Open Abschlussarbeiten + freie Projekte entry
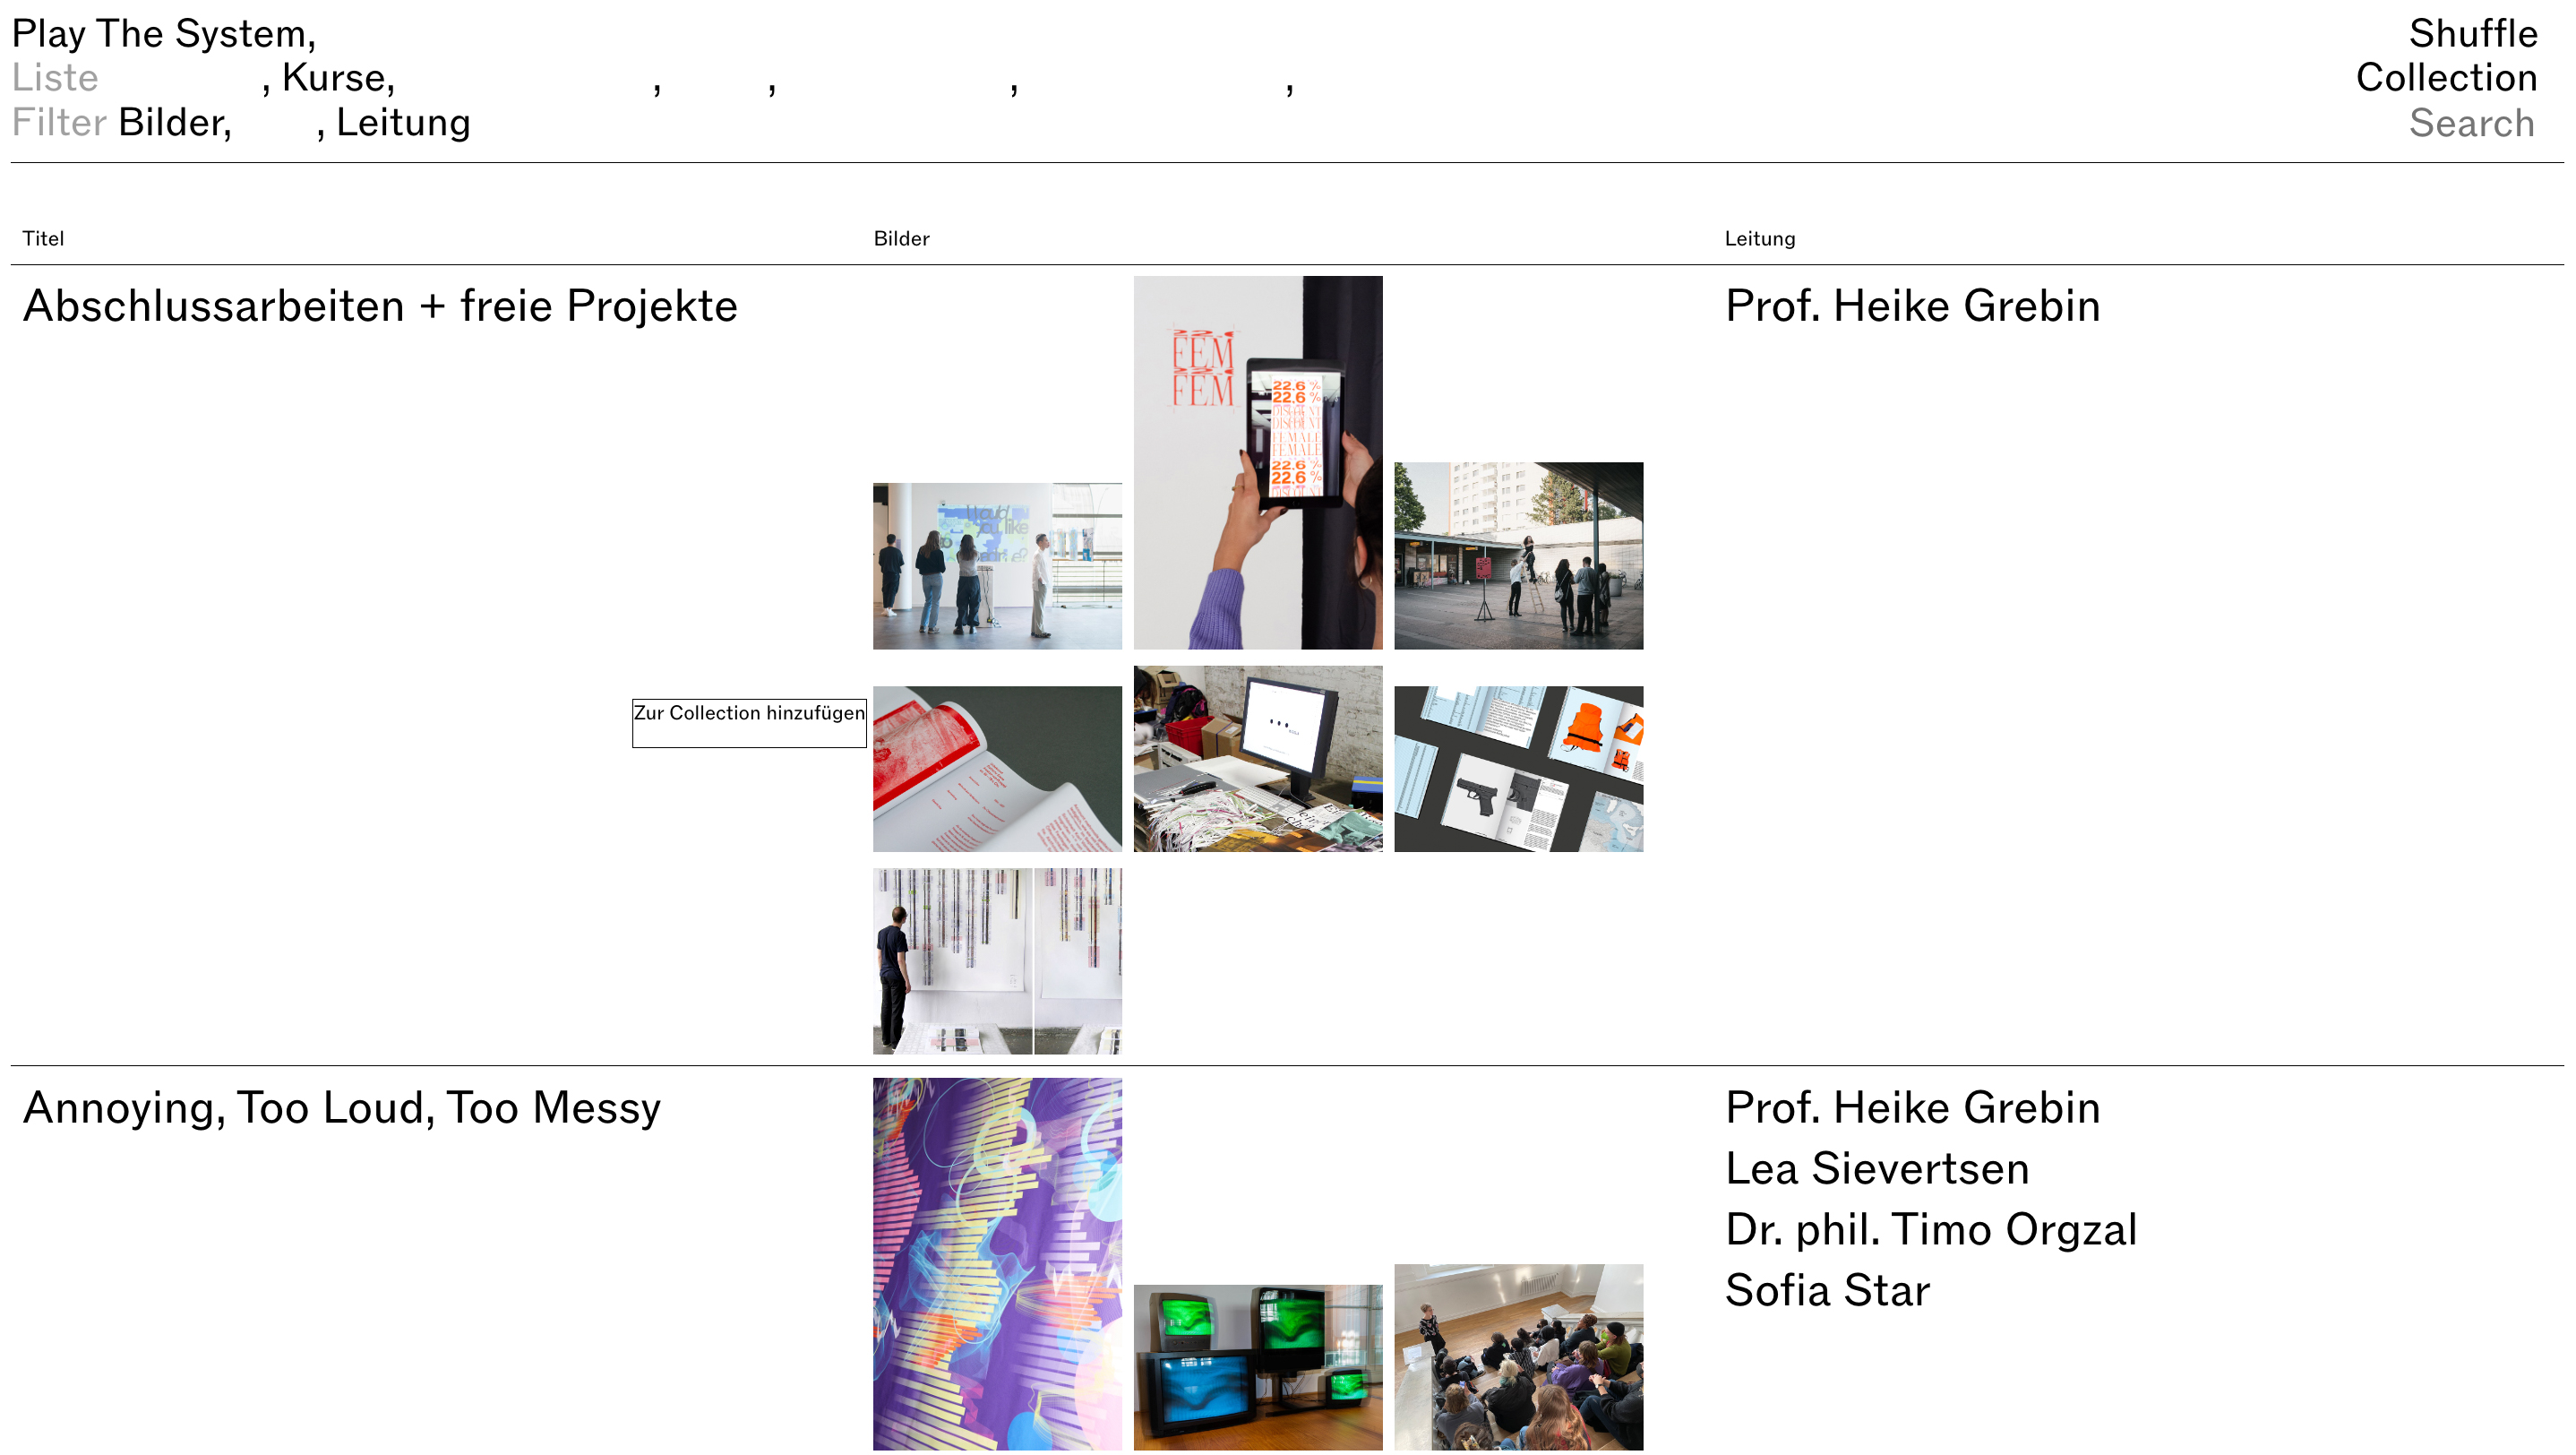This screenshot has width=2576, height=1455. (380, 306)
